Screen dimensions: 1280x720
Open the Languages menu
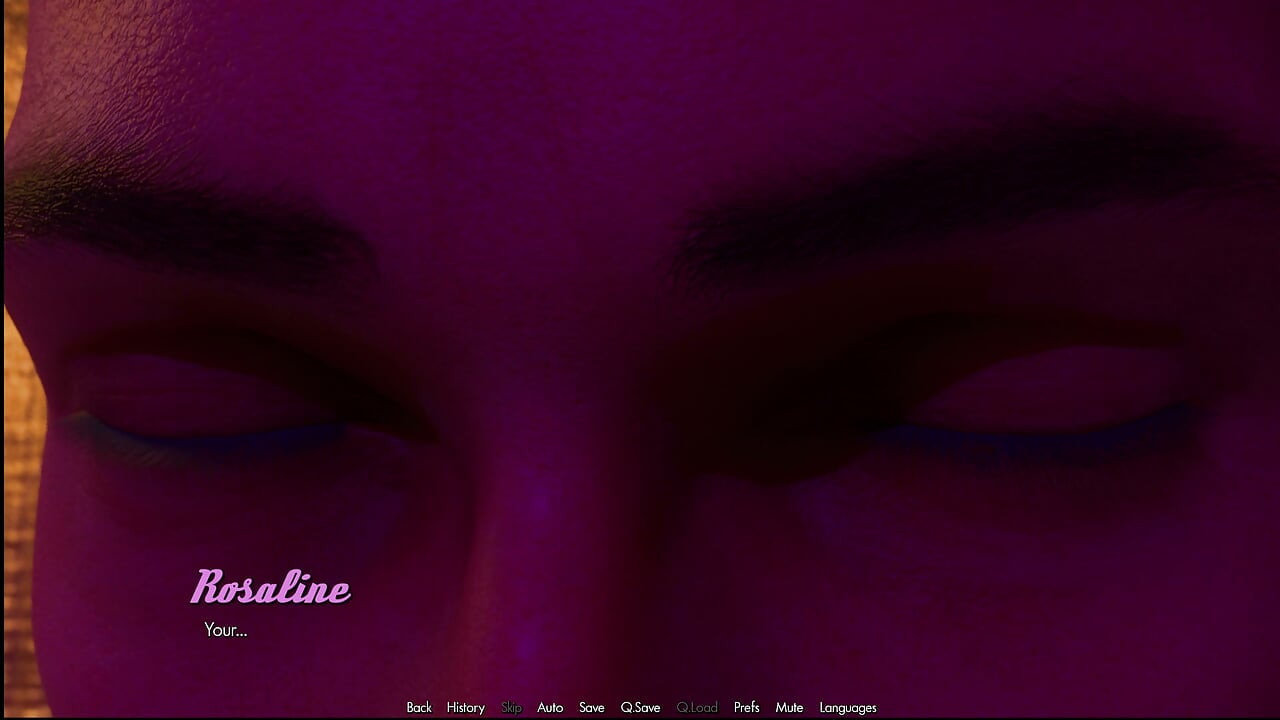848,707
